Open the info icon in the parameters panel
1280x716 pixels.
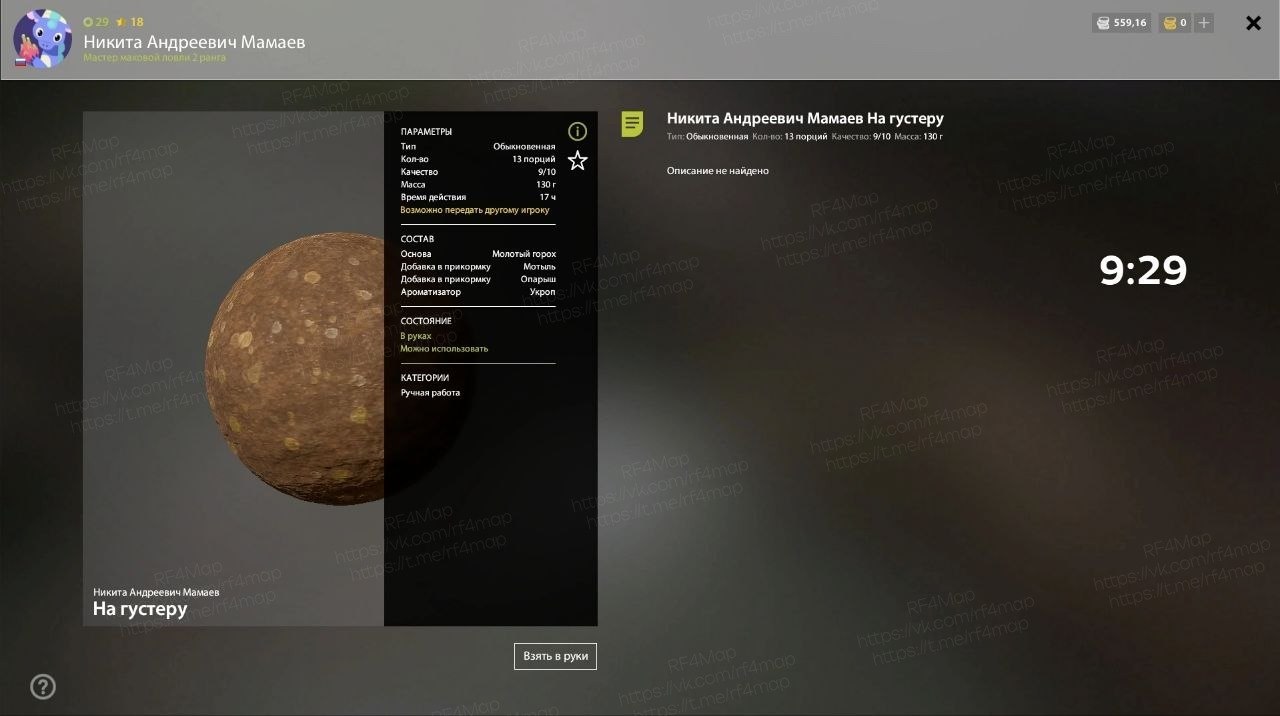point(577,131)
